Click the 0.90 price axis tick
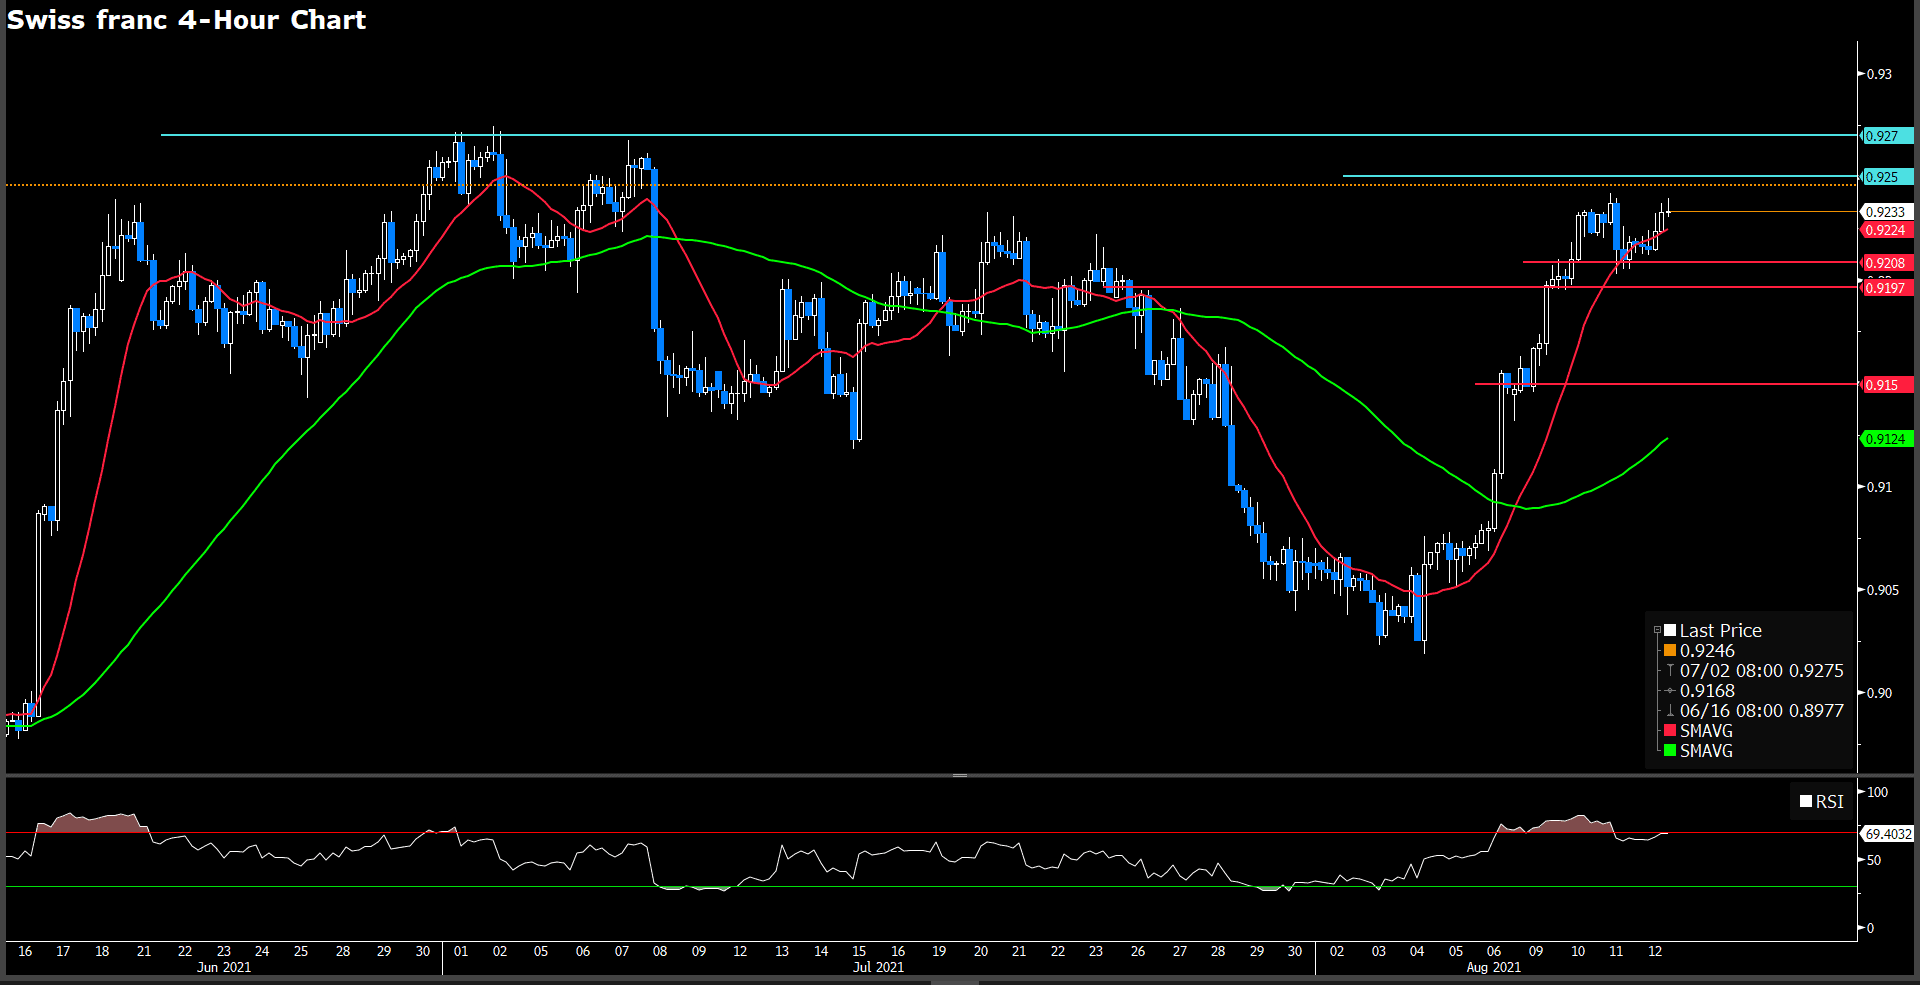 [x=1879, y=693]
